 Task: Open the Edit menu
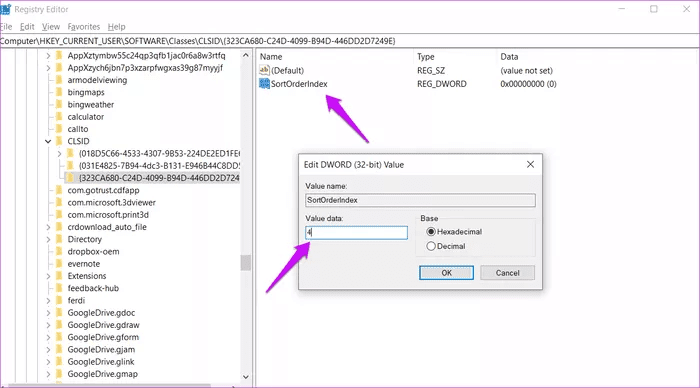27,26
